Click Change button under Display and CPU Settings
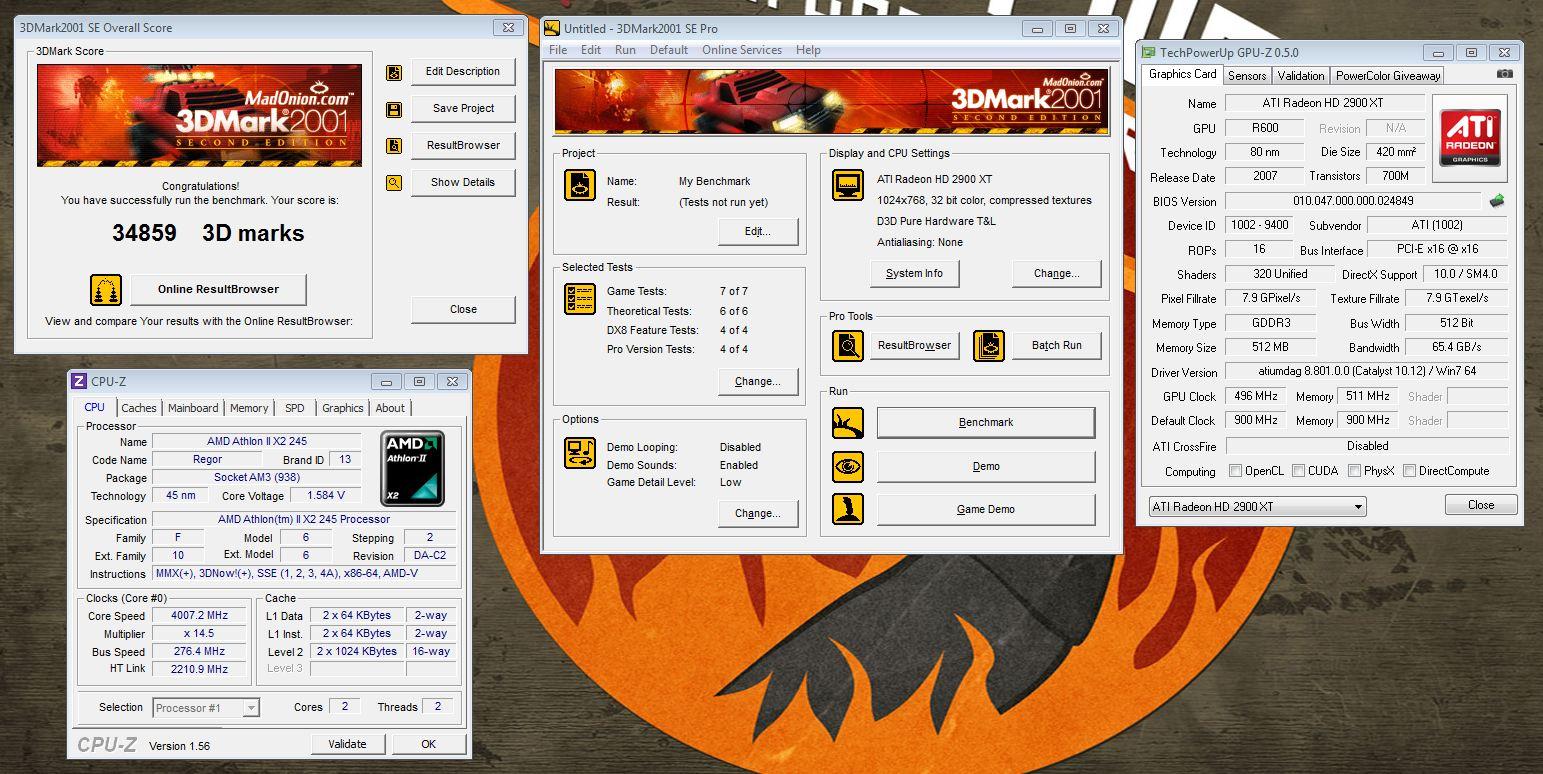1543x774 pixels. coord(1057,274)
